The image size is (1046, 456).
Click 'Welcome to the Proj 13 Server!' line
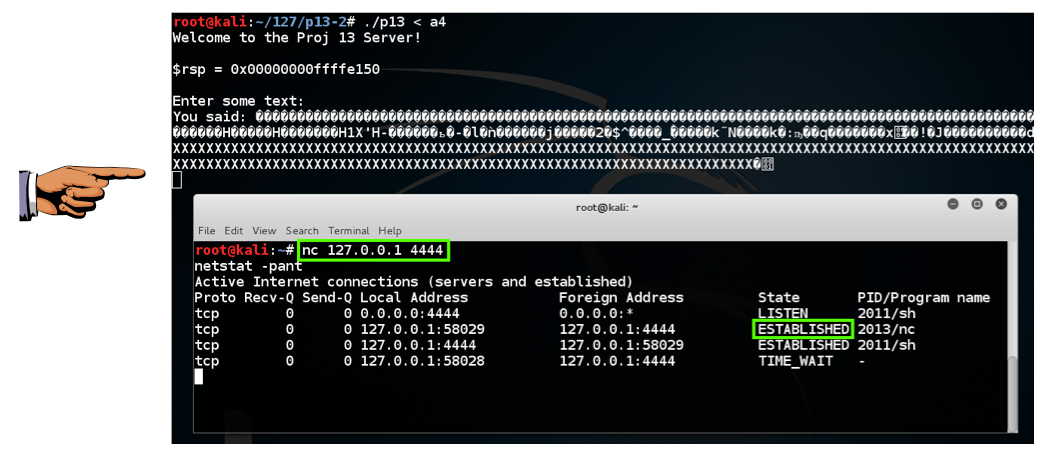pyautogui.click(x=297, y=37)
